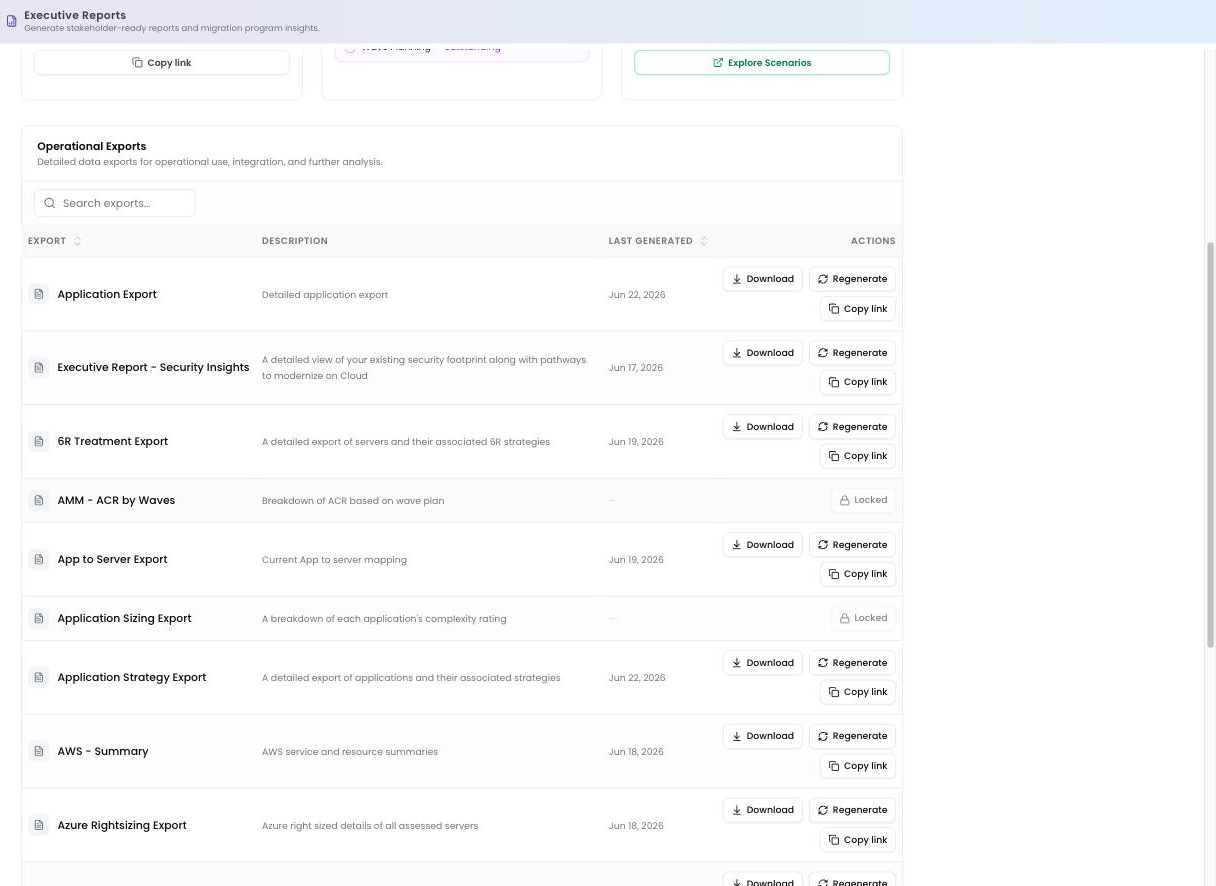Copy link for Executive Report - Security Insights

[858, 382]
